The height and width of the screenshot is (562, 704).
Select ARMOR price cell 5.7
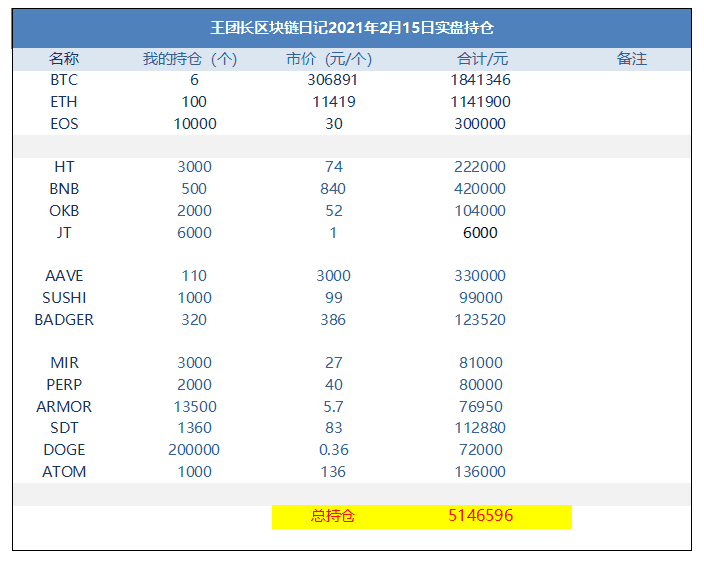coord(334,407)
